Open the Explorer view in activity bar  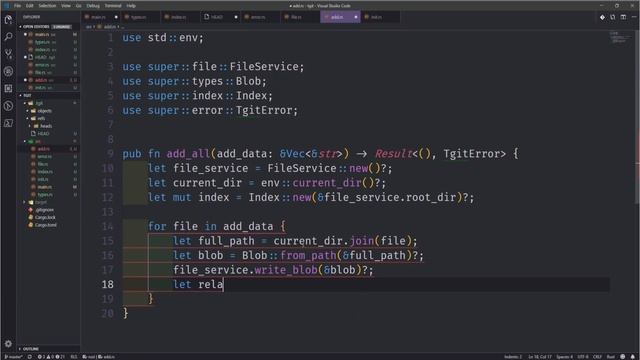click(x=8, y=19)
